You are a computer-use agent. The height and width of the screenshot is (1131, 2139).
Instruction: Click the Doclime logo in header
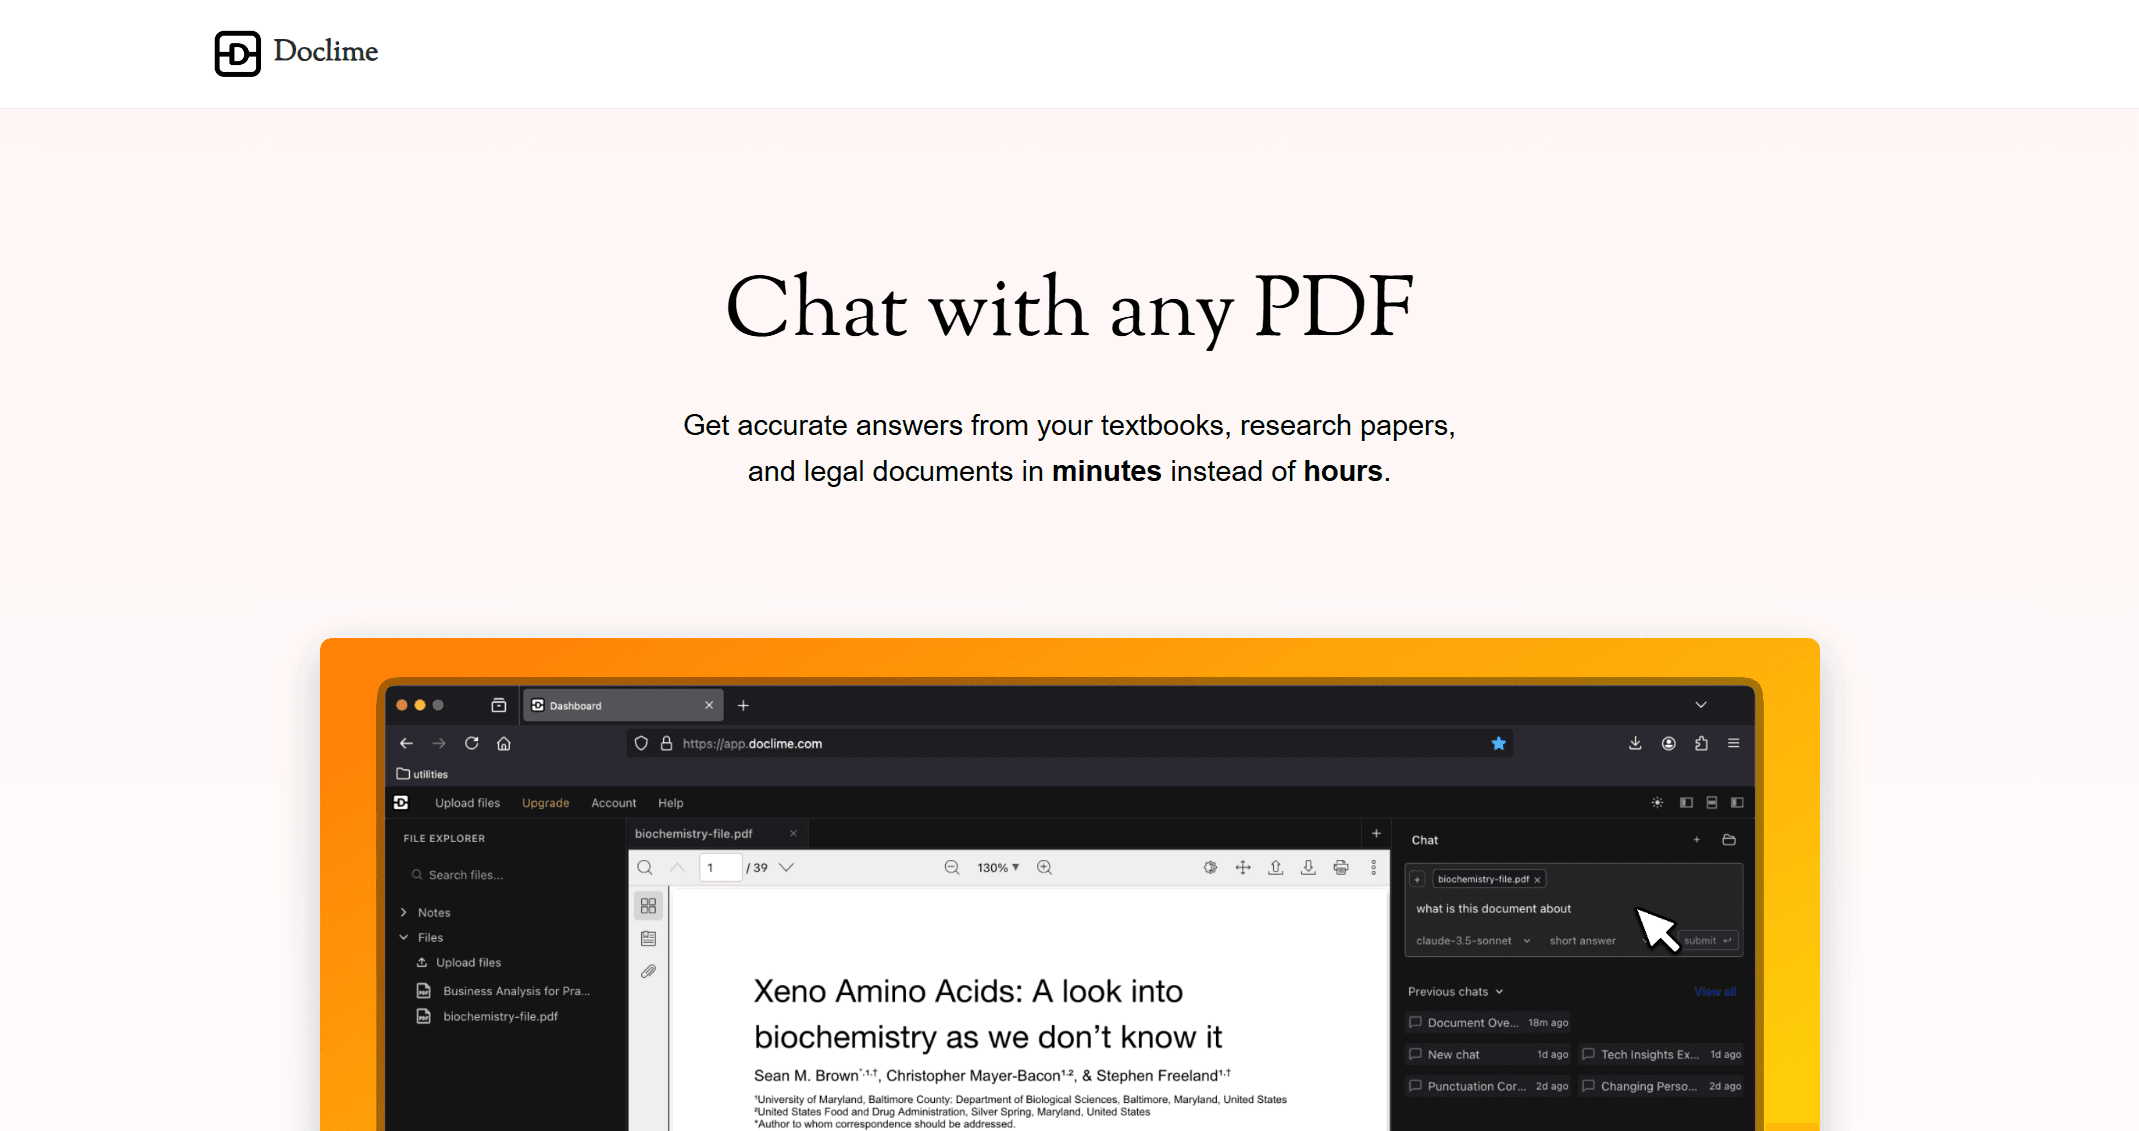pos(296,53)
